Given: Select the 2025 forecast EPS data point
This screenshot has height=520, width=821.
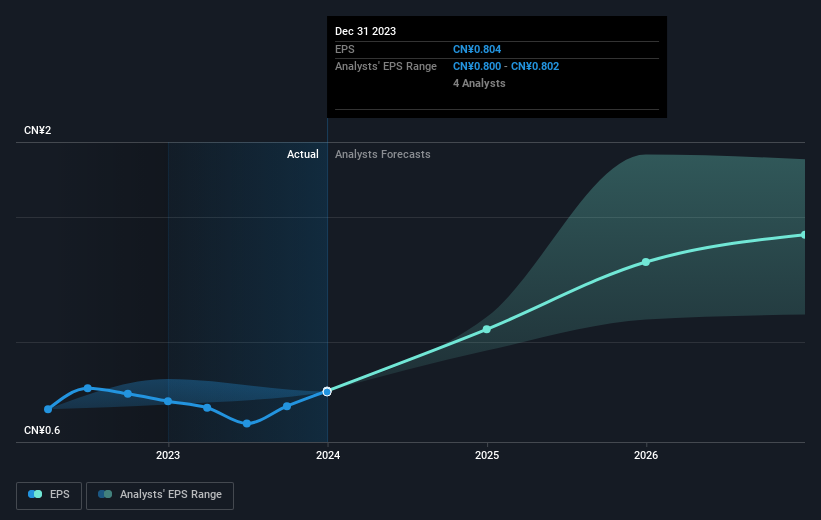Looking at the screenshot, I should coord(487,329).
